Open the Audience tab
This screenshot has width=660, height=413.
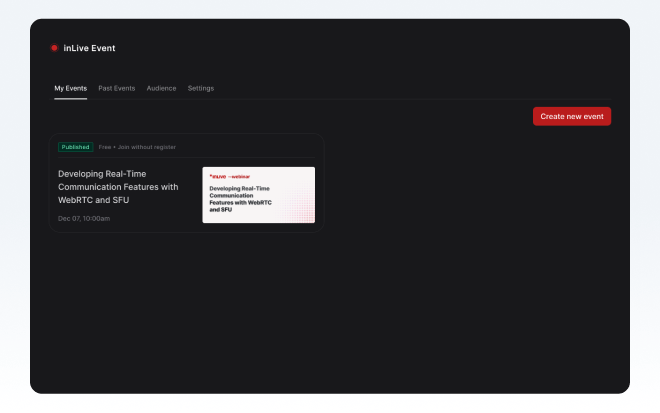[161, 88]
